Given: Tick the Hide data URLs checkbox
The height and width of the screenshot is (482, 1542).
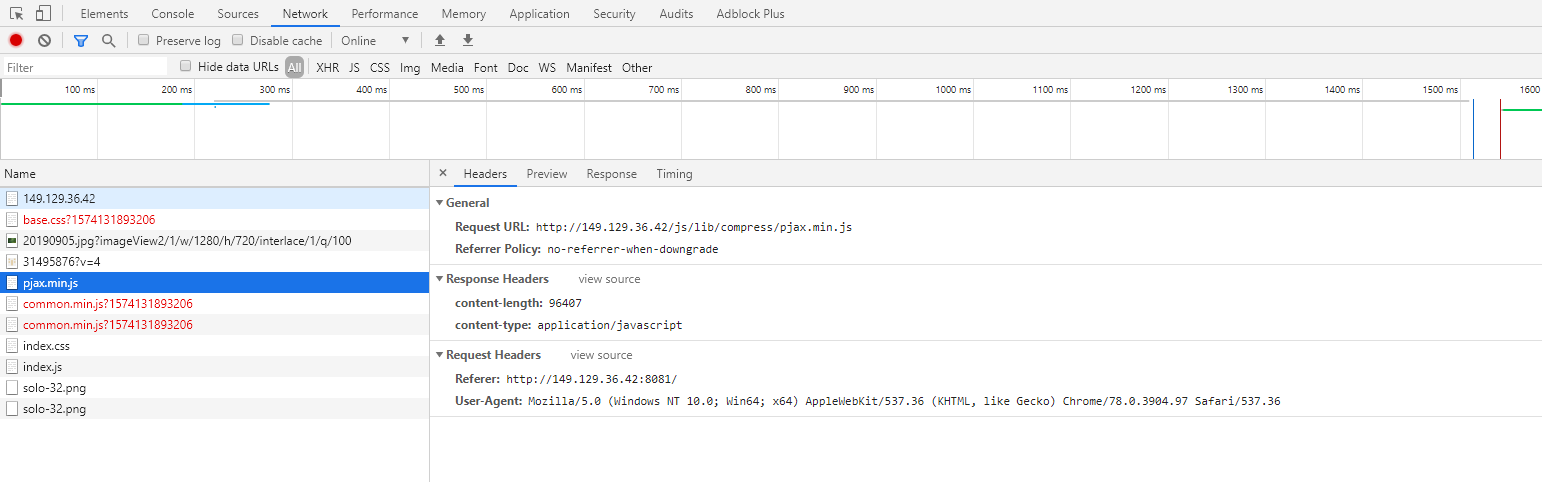Looking at the screenshot, I should click(186, 67).
